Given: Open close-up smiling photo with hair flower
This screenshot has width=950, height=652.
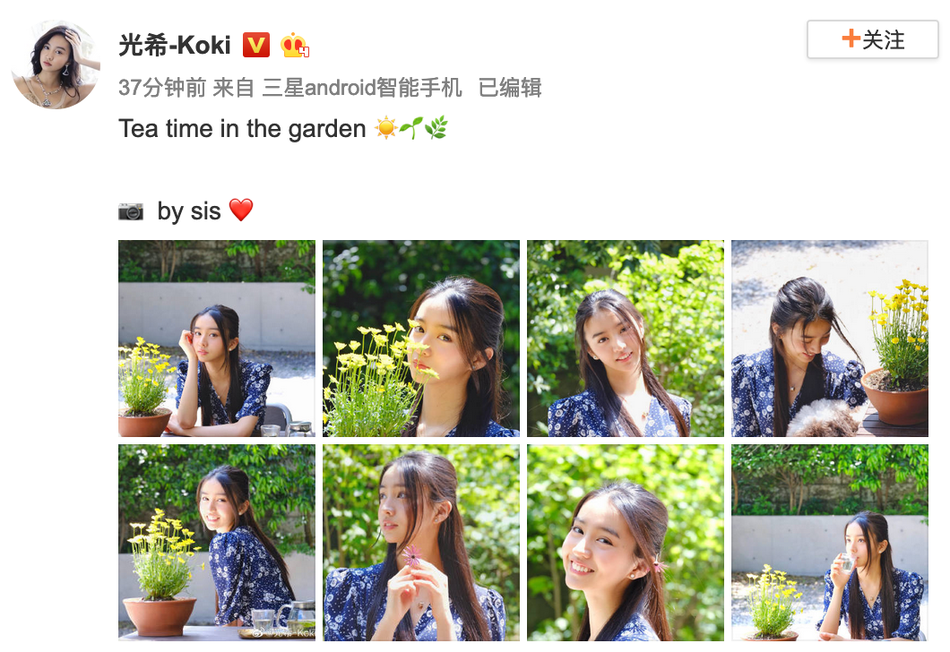Looking at the screenshot, I should [x=625, y=542].
